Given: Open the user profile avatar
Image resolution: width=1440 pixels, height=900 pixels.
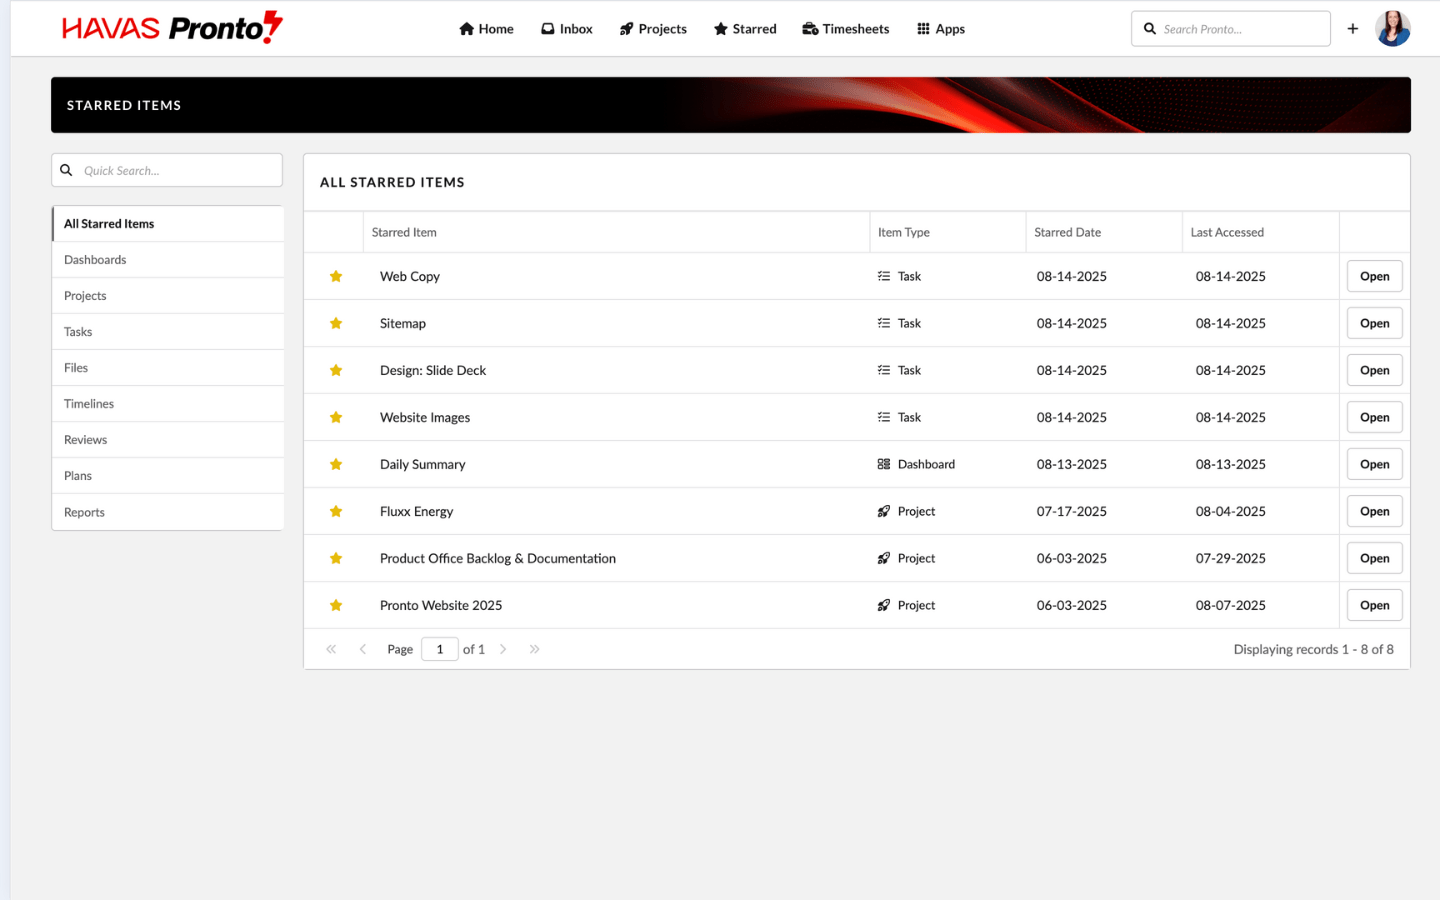Looking at the screenshot, I should tap(1392, 29).
